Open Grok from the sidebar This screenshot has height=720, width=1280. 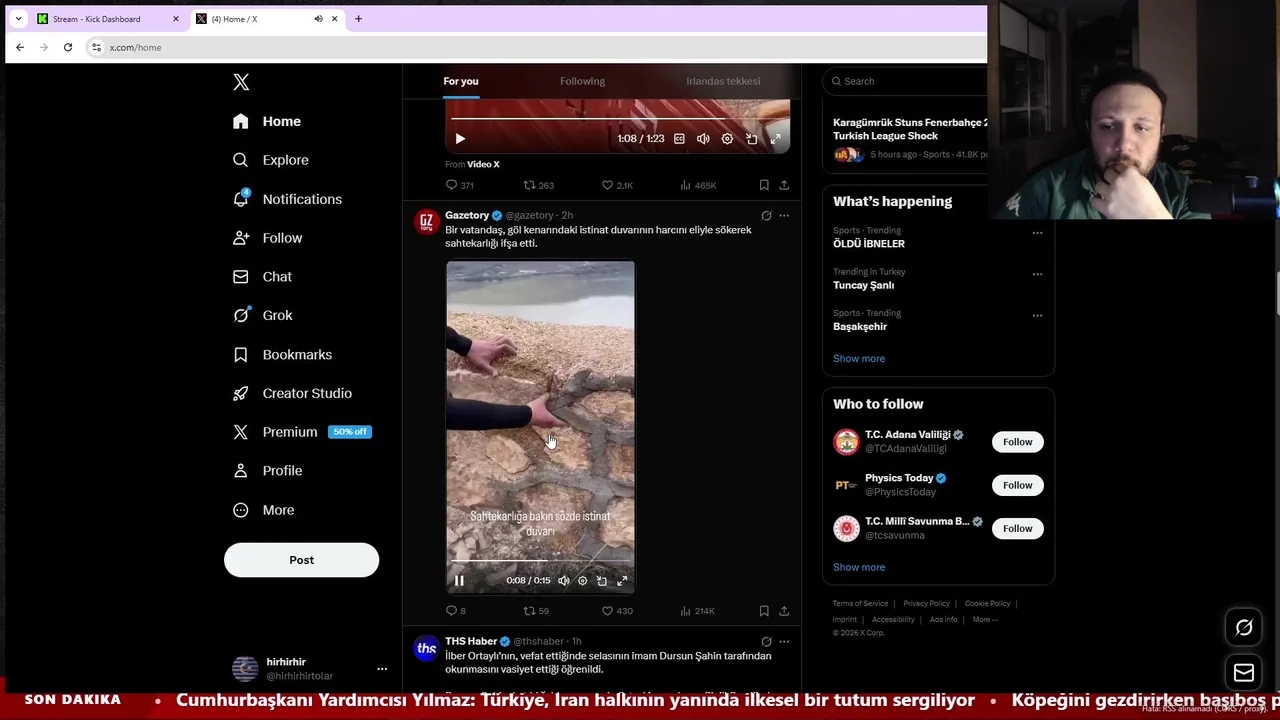coord(262,315)
